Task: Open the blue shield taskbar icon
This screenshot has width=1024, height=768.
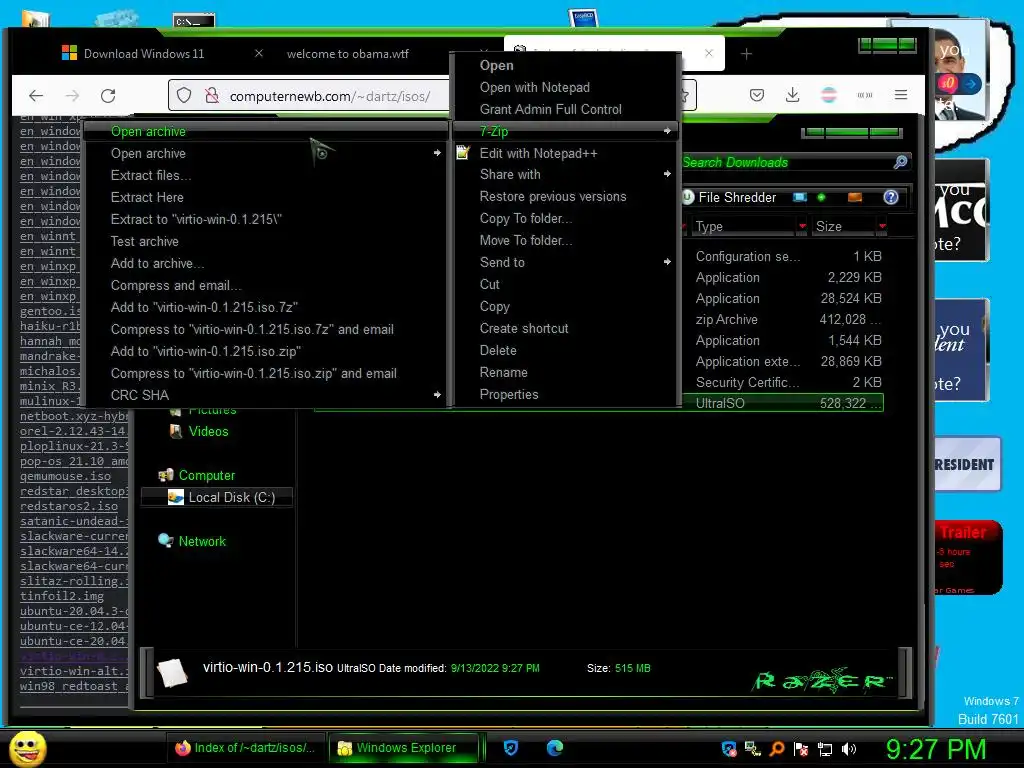Action: point(511,748)
